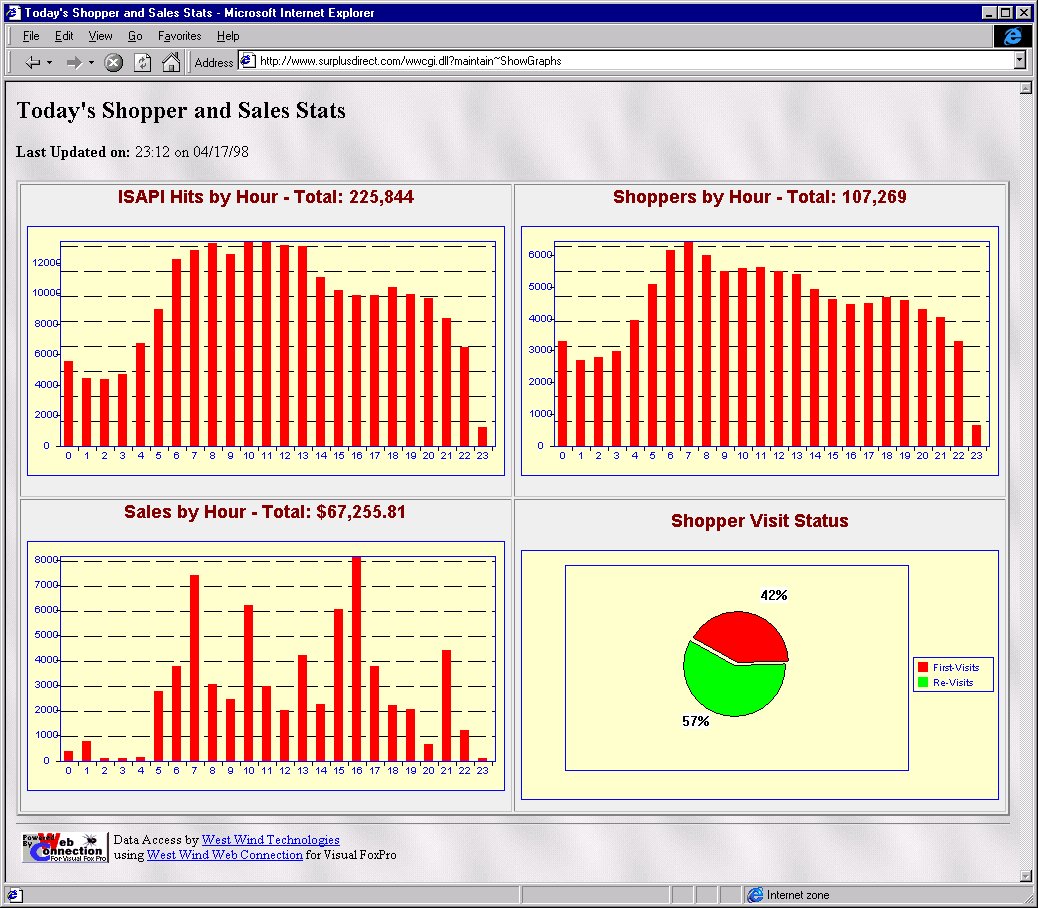Open the West Wind Web Connection link
The width and height of the screenshot is (1038, 908).
coord(224,854)
